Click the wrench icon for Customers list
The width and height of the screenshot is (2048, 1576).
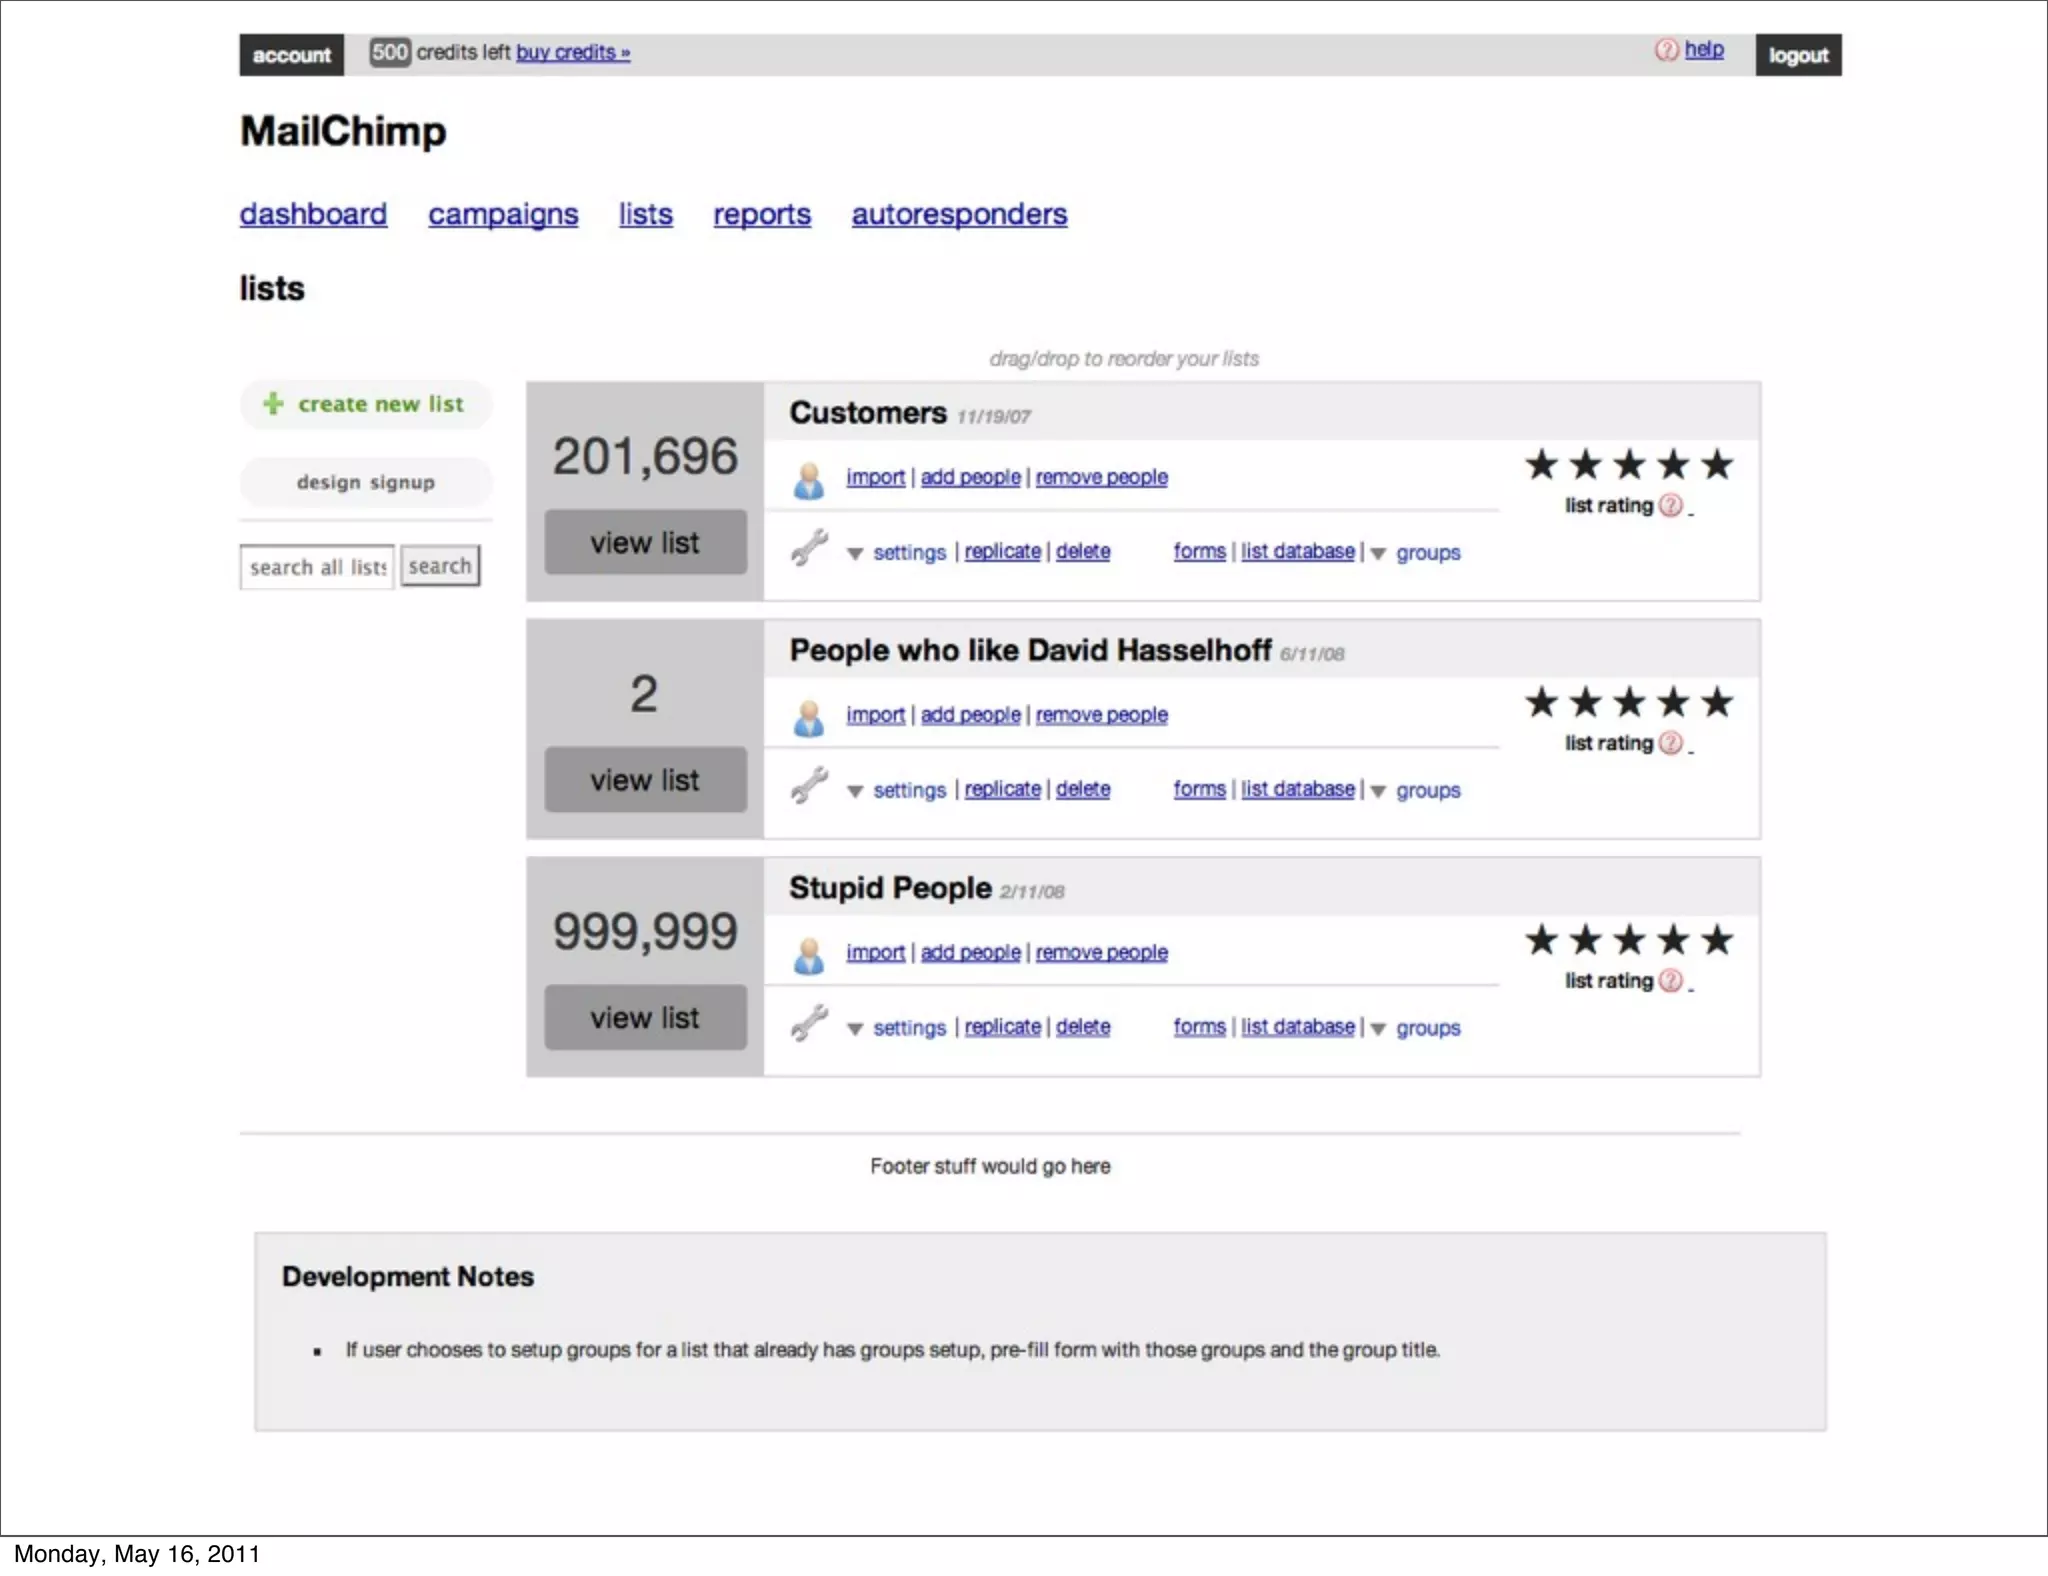click(809, 548)
